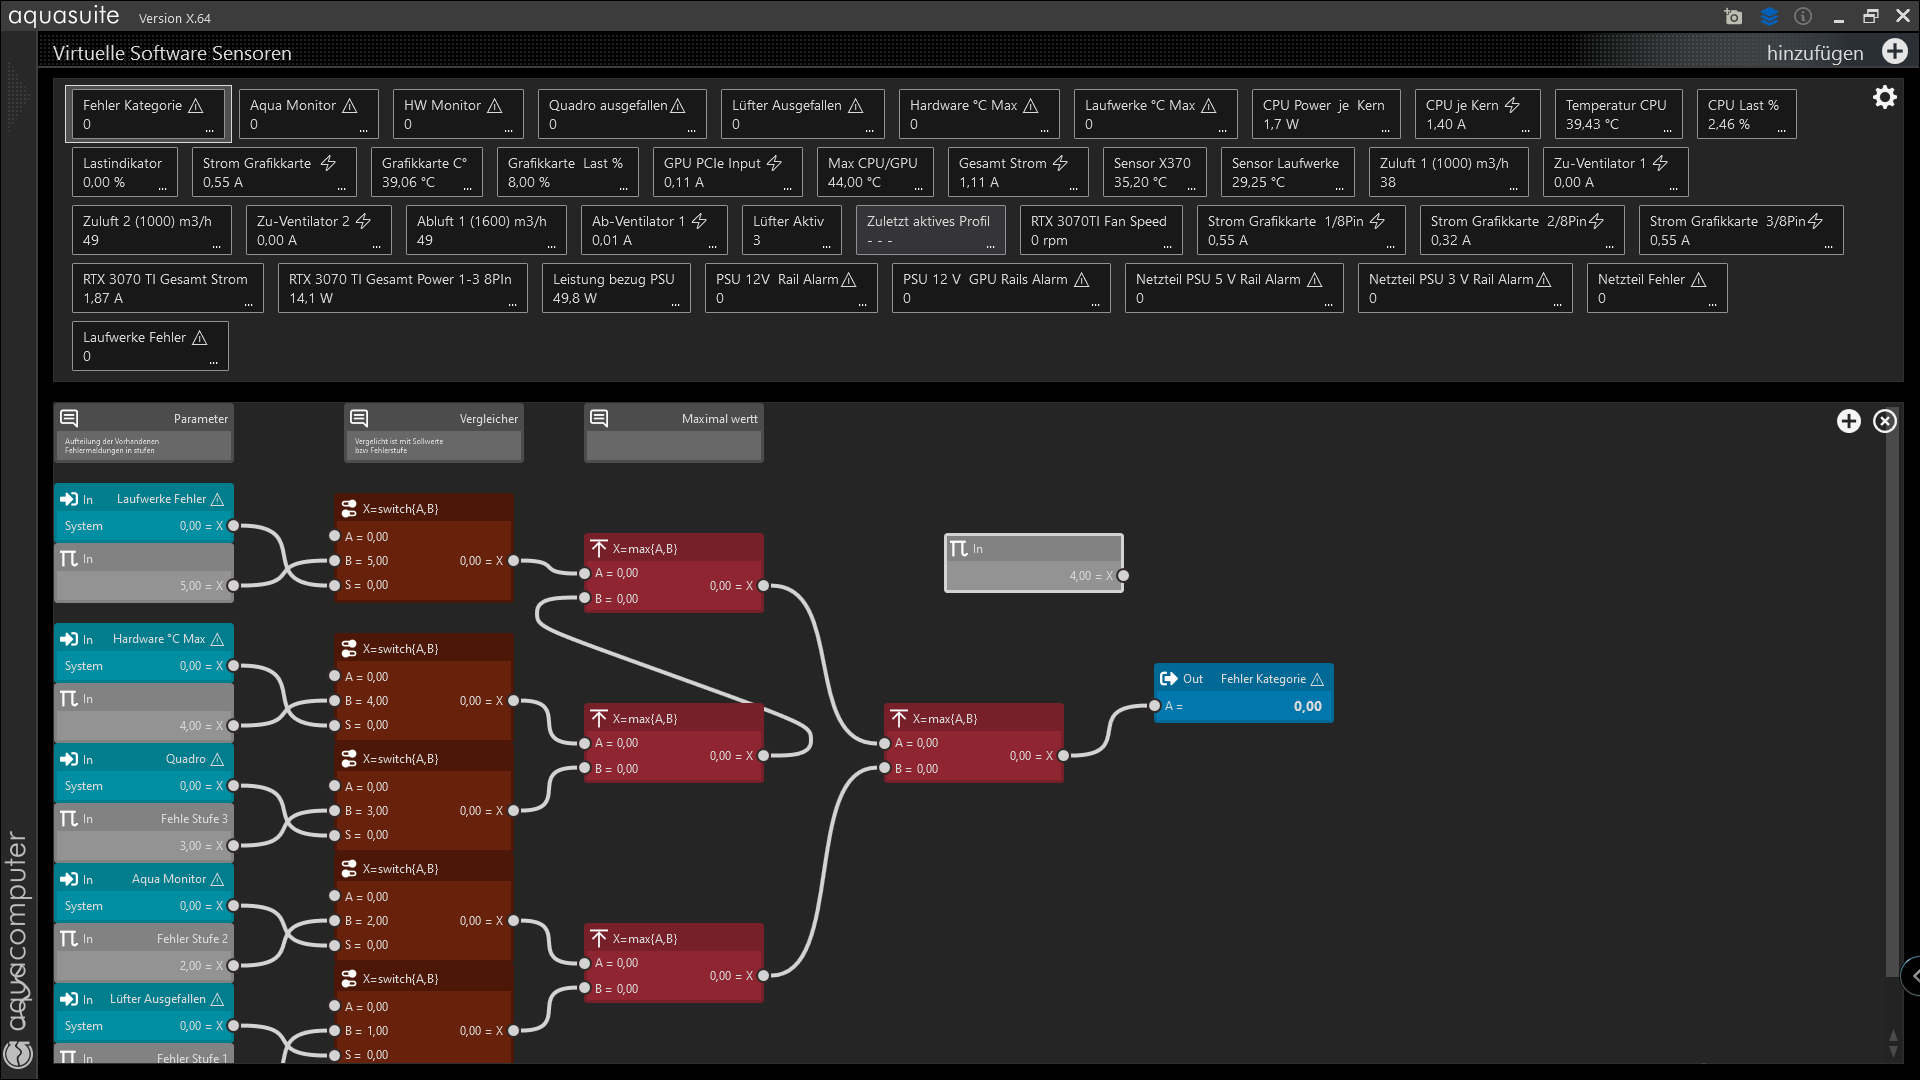Open ellipsis menu on CPU Last % tile
1920x1080 pixels.
coord(1781,131)
